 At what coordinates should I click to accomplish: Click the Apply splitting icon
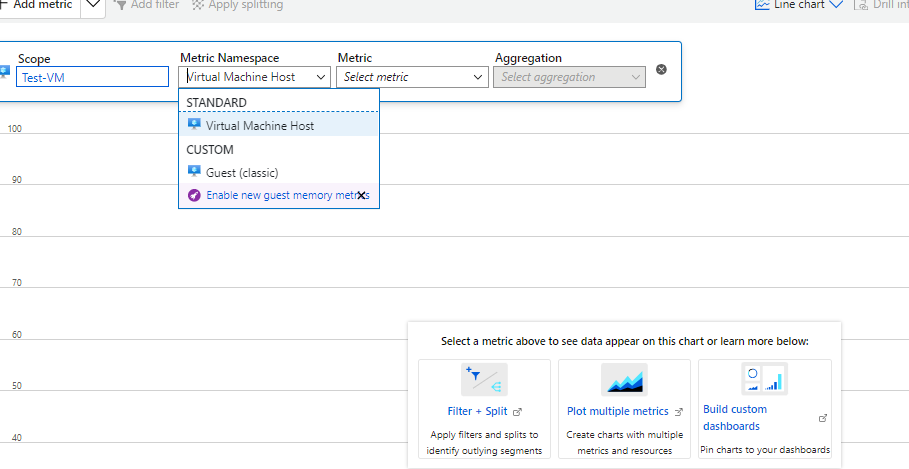pyautogui.click(x=198, y=5)
